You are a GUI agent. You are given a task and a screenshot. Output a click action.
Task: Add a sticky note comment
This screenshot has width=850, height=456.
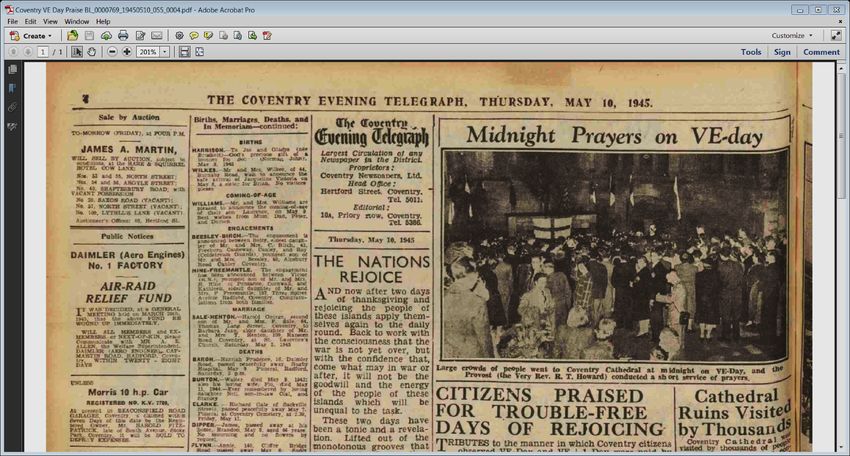[x=194, y=36]
